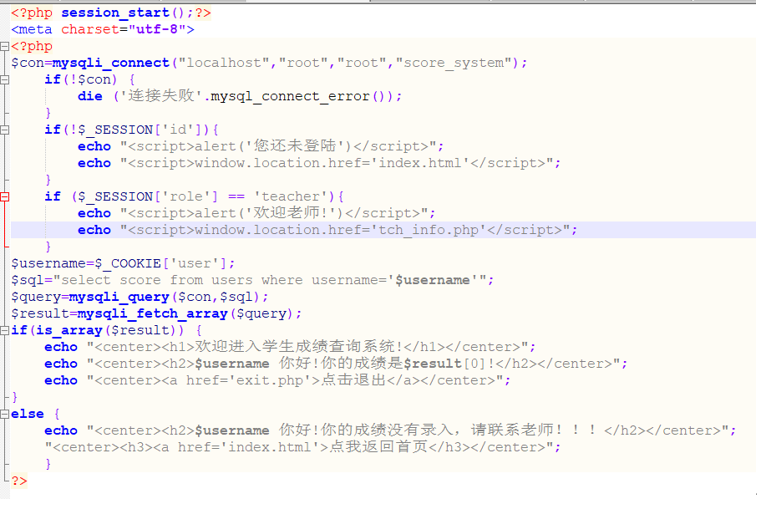Click the 点我返回首页 h3 line
757x507 pixels.
click(303, 447)
